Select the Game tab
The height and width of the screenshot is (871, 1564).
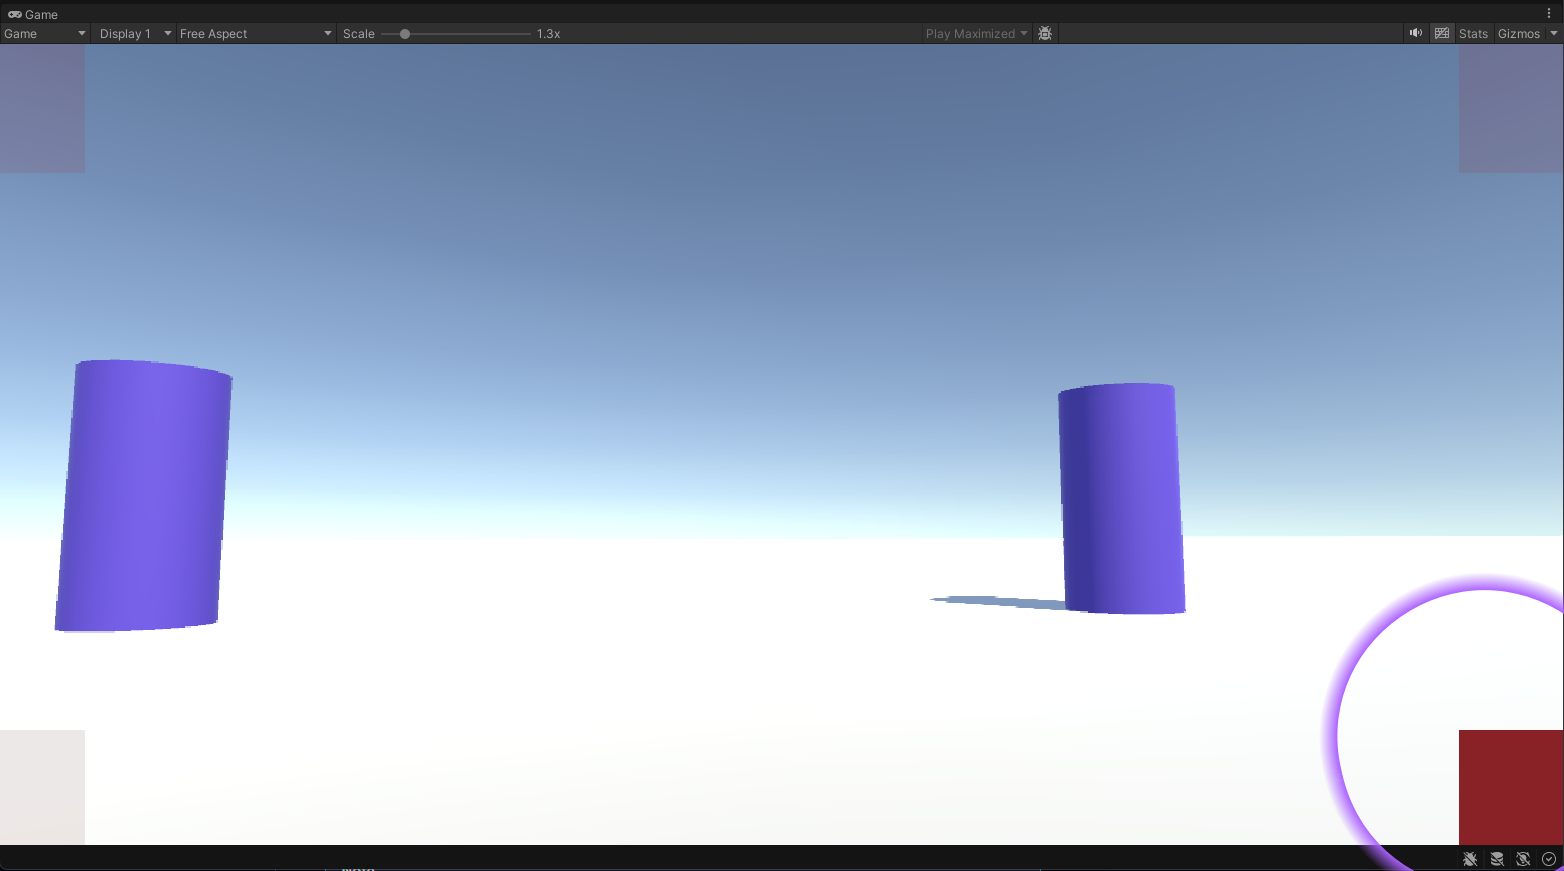coord(33,14)
